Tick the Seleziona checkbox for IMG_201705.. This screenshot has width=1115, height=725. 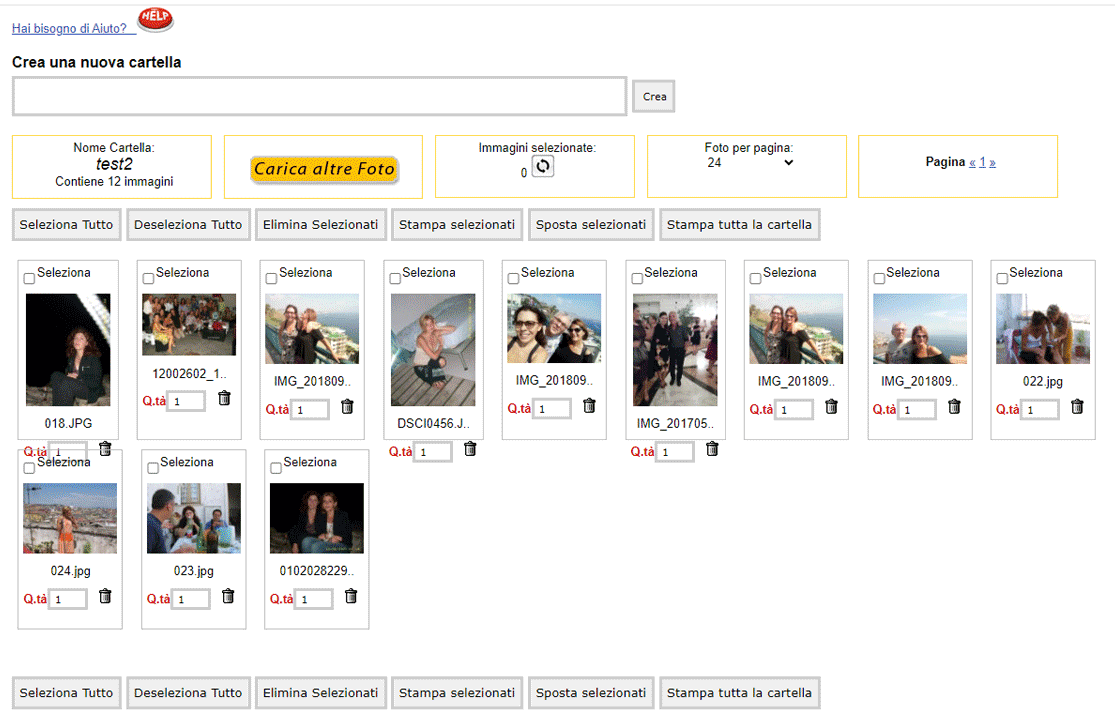click(637, 279)
